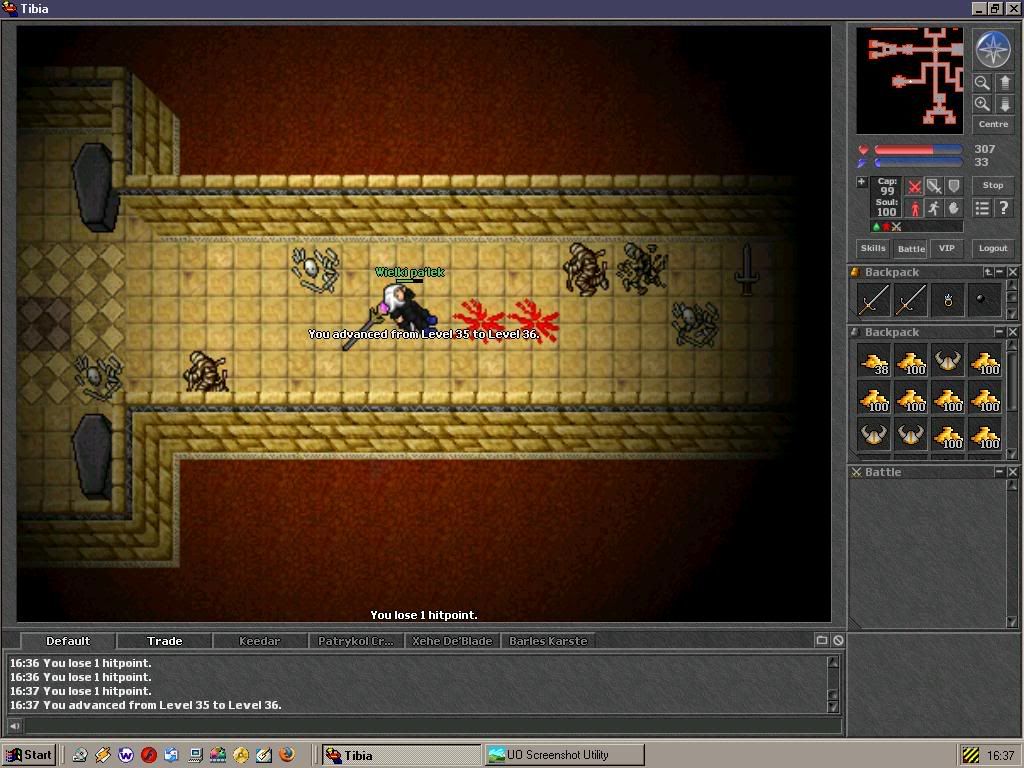The width and height of the screenshot is (1024, 768).
Task: Click the red hitpoints bar
Action: (x=918, y=150)
